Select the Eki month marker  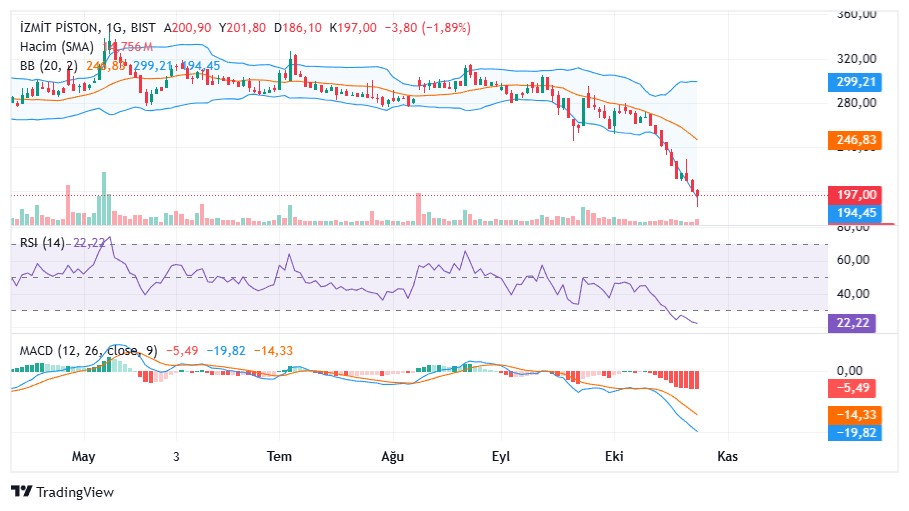click(x=614, y=456)
